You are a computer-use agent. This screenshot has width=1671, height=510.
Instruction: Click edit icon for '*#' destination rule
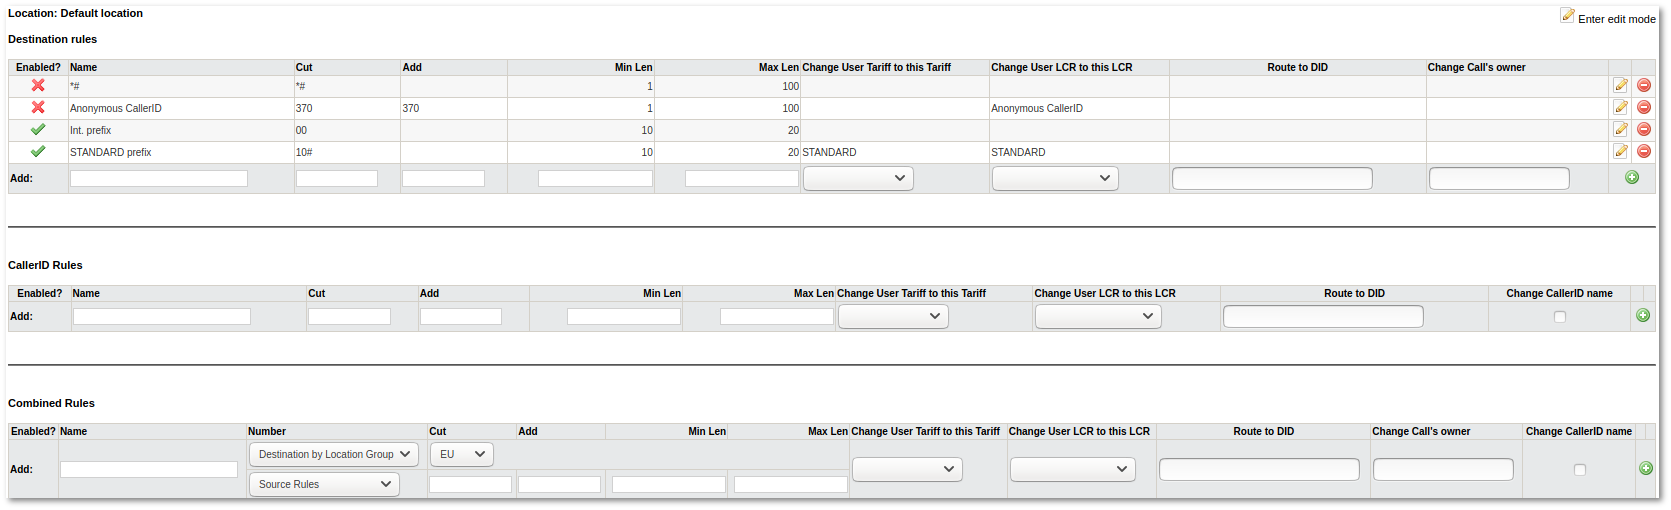coord(1620,86)
